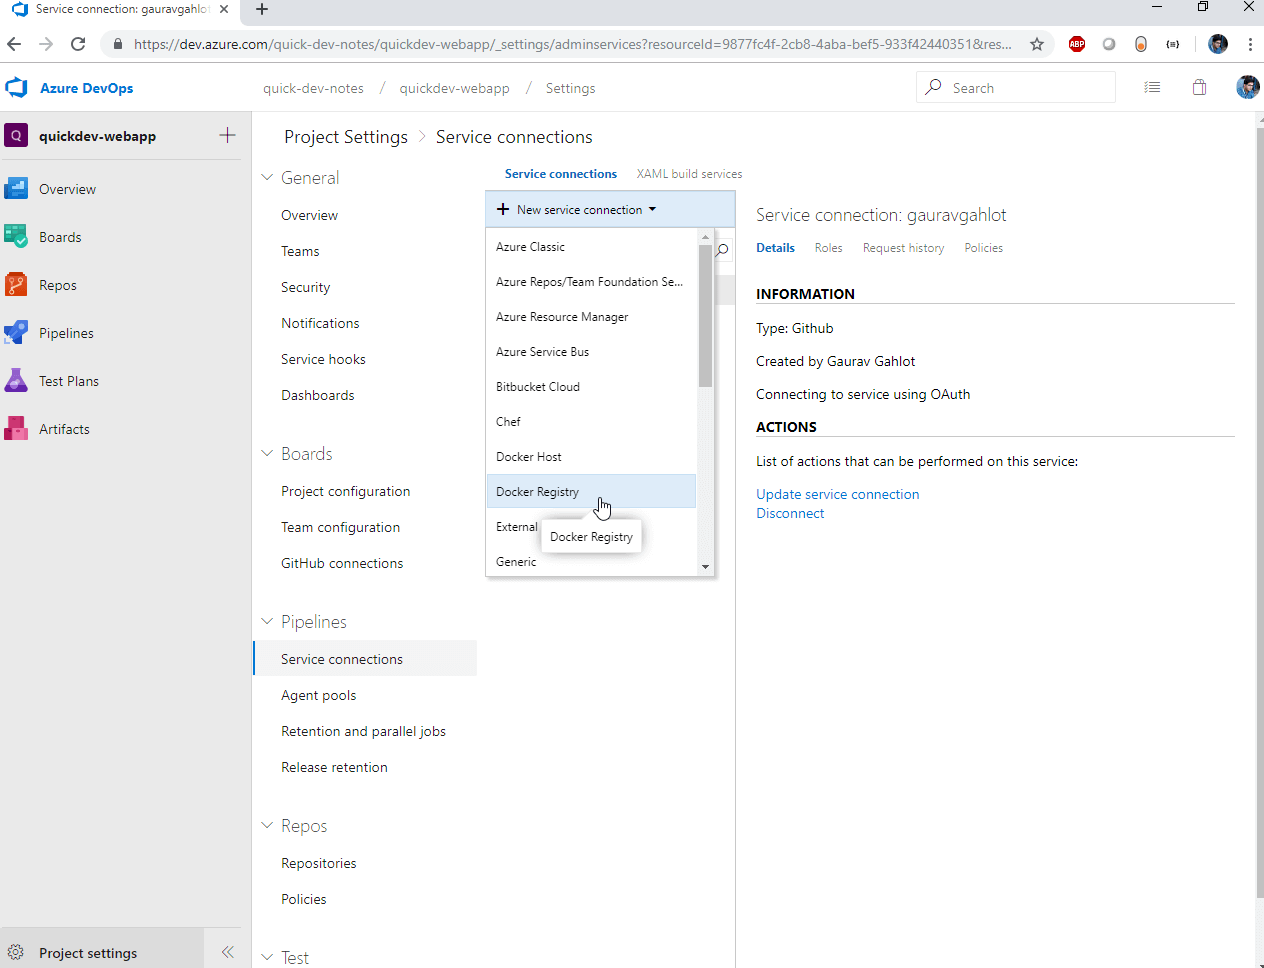This screenshot has width=1264, height=968.
Task: Click the browser back arrow
Action: coord(14,44)
